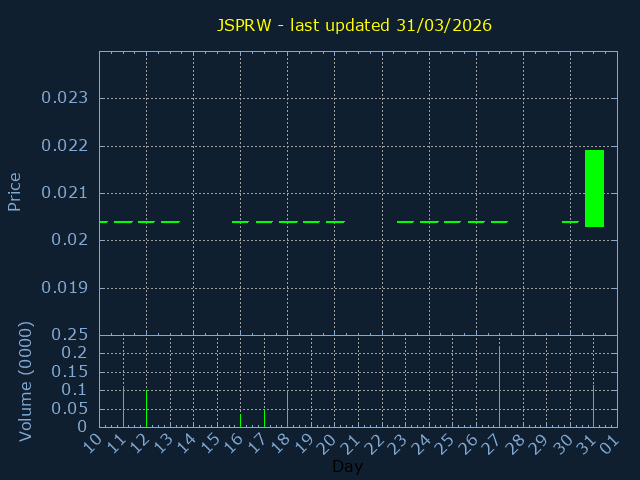640x480 pixels.
Task: Click the 0.25 volume axis label
Action: pyautogui.click(x=70, y=334)
